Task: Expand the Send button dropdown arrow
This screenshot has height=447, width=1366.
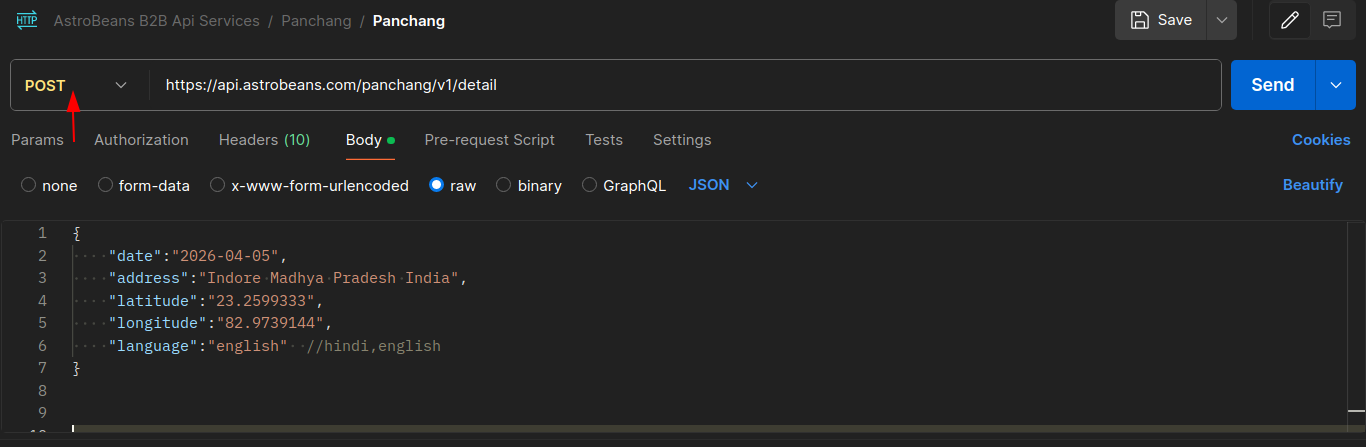Action: (x=1336, y=85)
